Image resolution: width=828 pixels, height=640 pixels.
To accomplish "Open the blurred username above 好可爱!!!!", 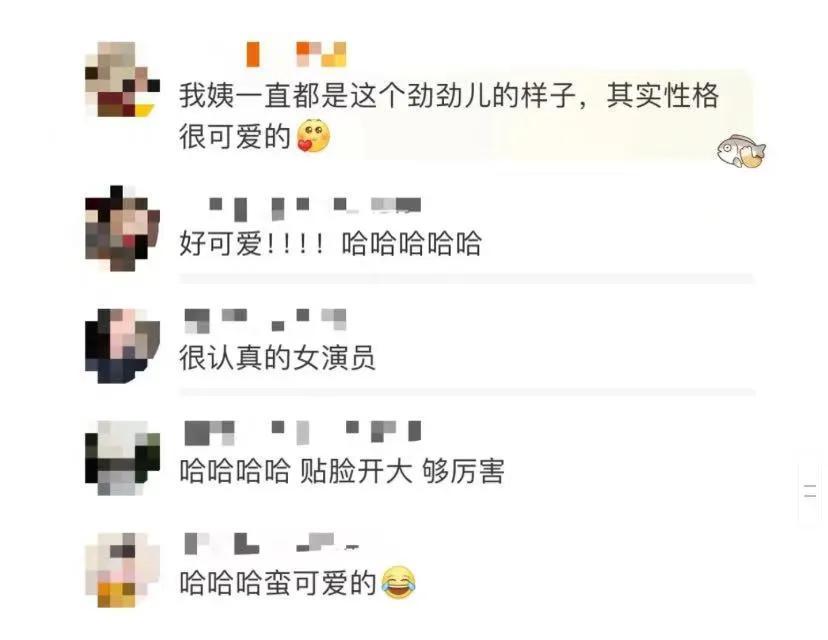I will [315, 209].
